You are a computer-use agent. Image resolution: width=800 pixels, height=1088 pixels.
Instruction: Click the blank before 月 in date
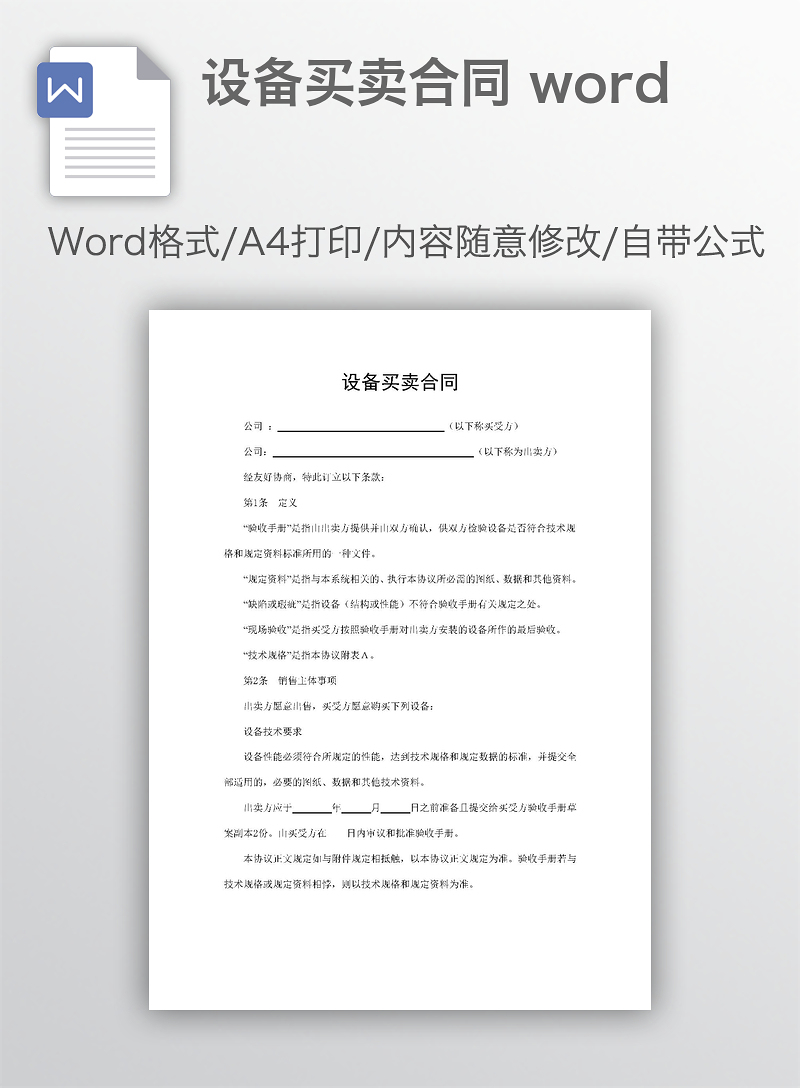(x=356, y=807)
